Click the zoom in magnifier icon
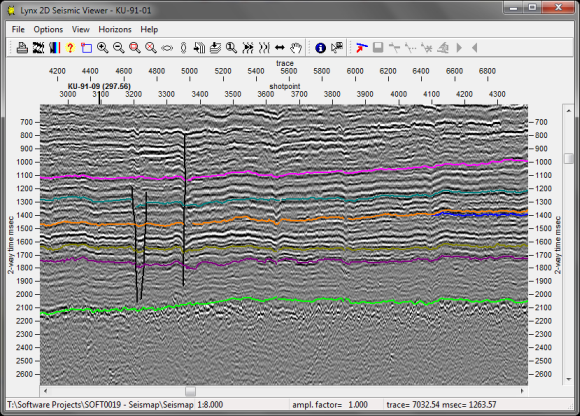The image size is (580, 416). (x=102, y=48)
